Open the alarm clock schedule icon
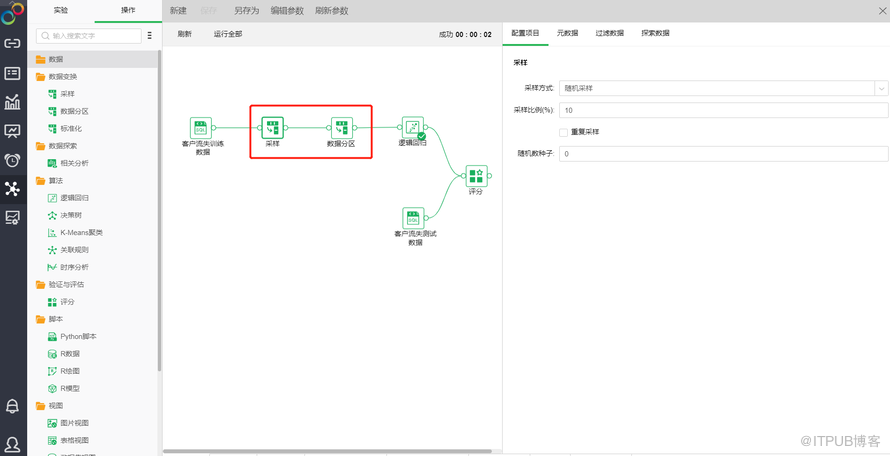Image resolution: width=890 pixels, height=456 pixels. click(12, 160)
